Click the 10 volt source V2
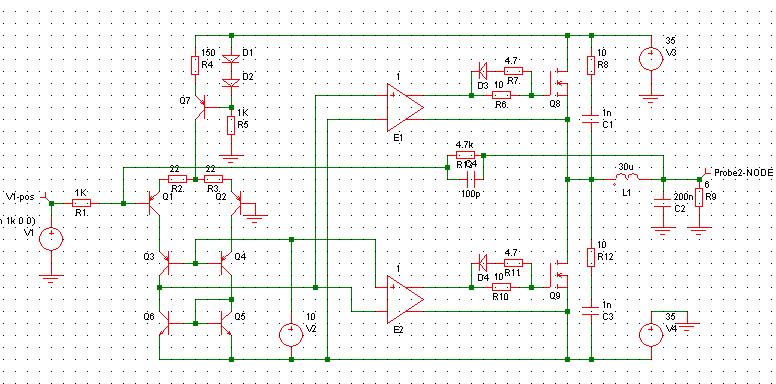Image resolution: width=776 pixels, height=384 pixels. pos(291,335)
